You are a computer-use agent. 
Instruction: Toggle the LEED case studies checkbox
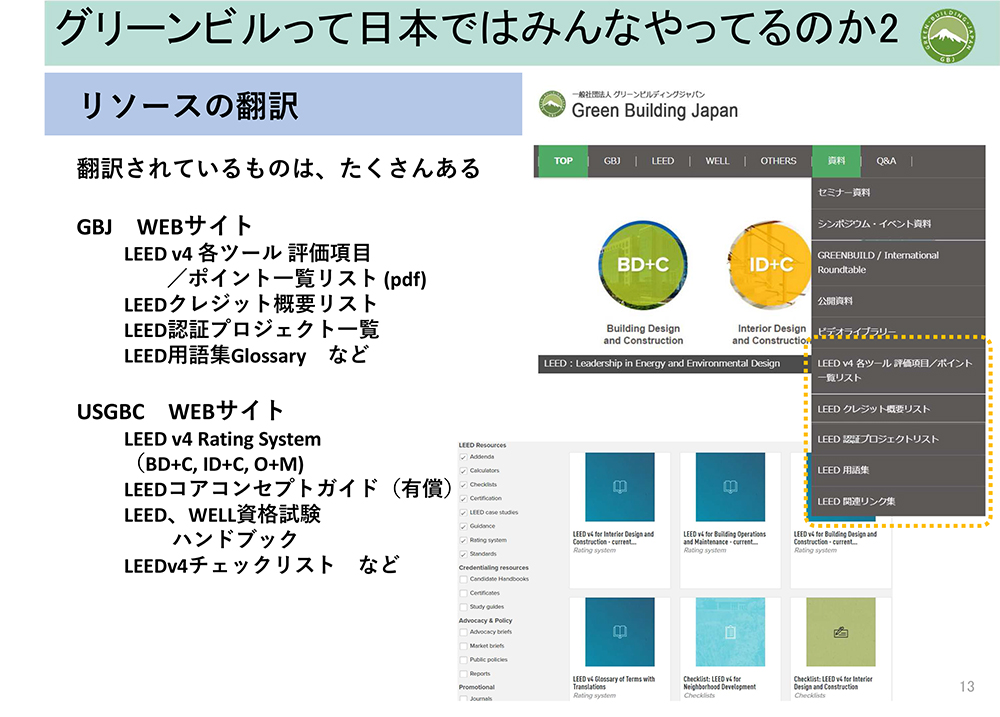(x=464, y=513)
